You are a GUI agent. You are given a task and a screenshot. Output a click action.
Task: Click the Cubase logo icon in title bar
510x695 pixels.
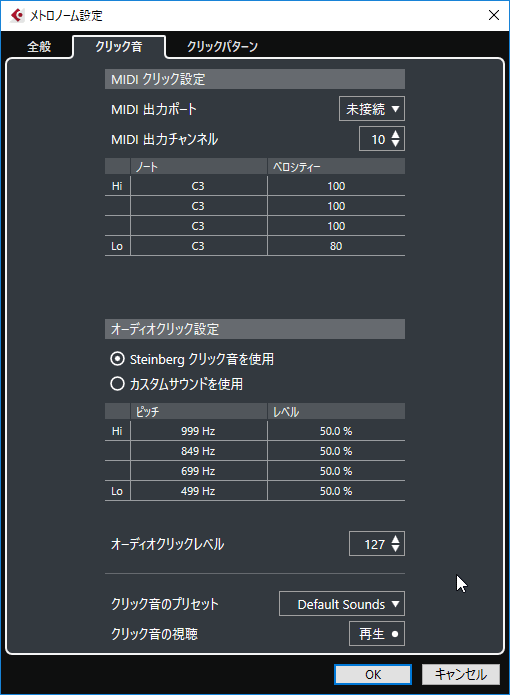17,16
